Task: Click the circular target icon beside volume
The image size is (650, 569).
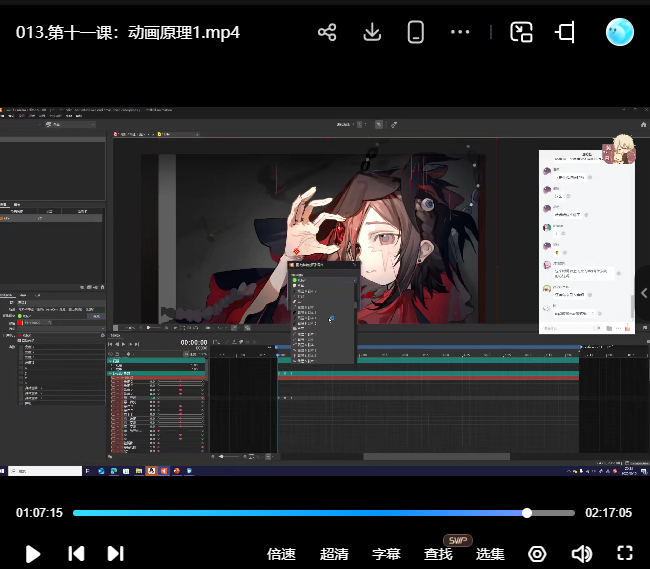Action: (x=538, y=554)
